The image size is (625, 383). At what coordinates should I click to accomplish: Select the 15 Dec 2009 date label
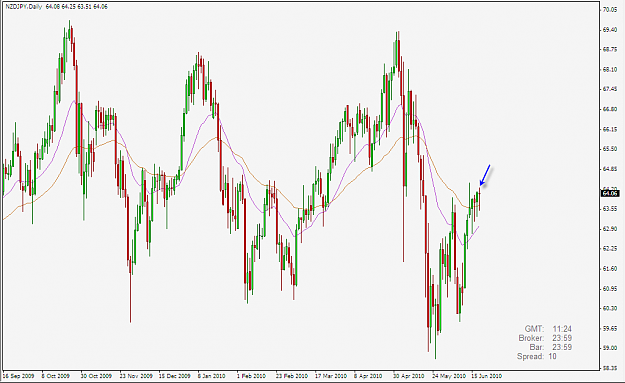pos(175,376)
